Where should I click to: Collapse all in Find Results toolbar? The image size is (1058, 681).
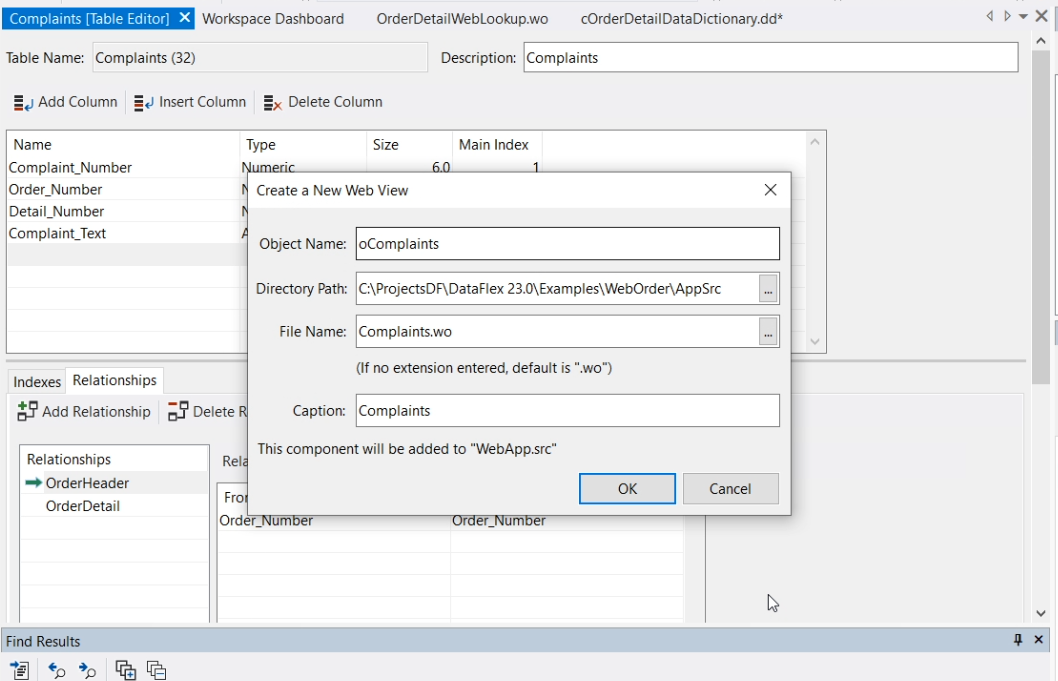(156, 670)
